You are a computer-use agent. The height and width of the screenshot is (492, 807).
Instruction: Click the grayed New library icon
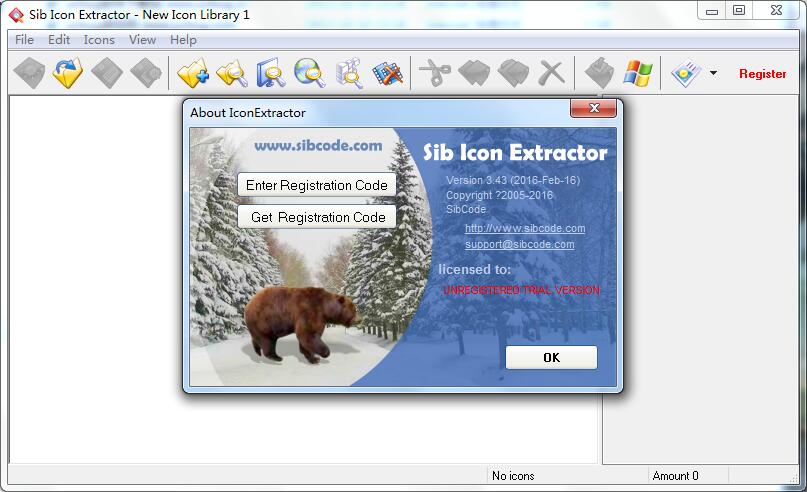pyautogui.click(x=29, y=73)
